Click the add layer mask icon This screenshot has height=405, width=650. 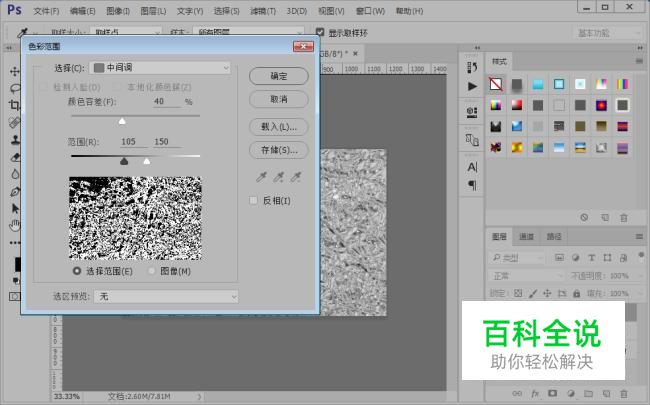click(x=553, y=393)
